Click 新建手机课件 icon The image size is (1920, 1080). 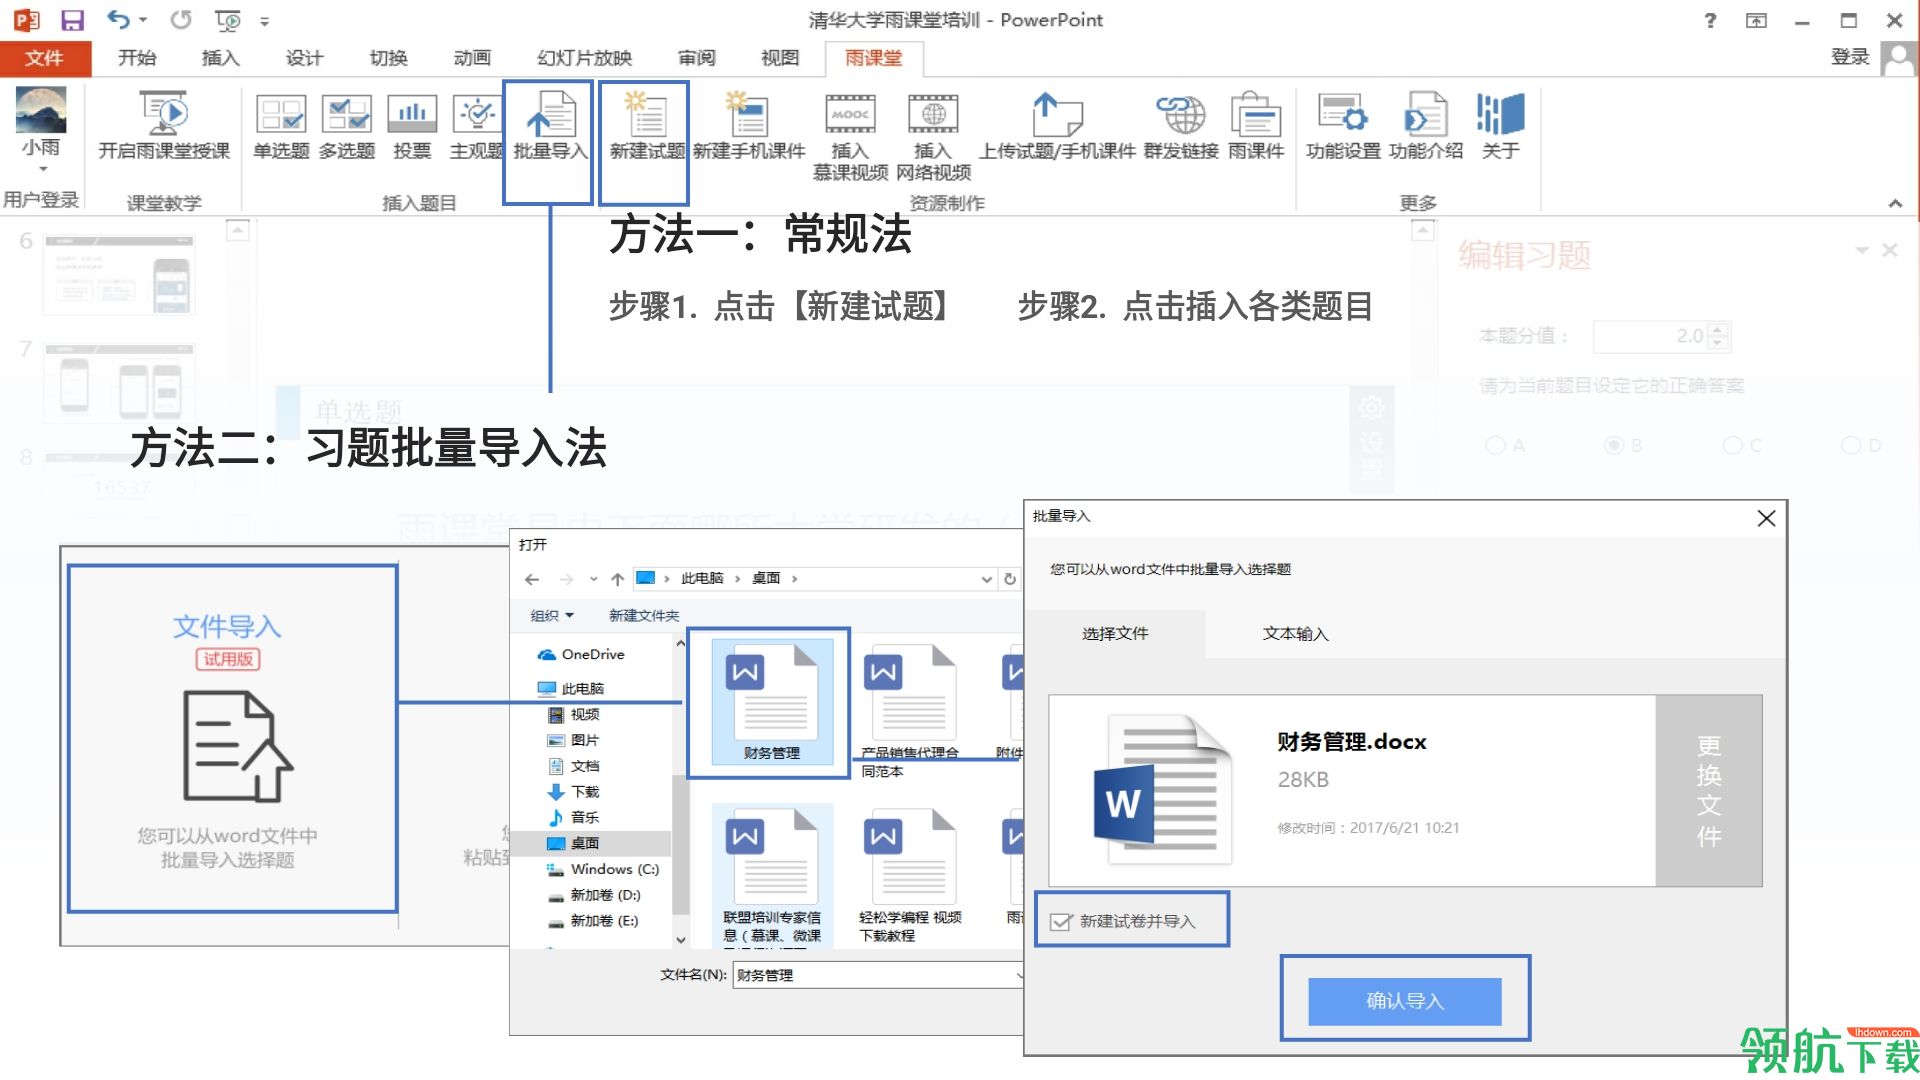(749, 126)
